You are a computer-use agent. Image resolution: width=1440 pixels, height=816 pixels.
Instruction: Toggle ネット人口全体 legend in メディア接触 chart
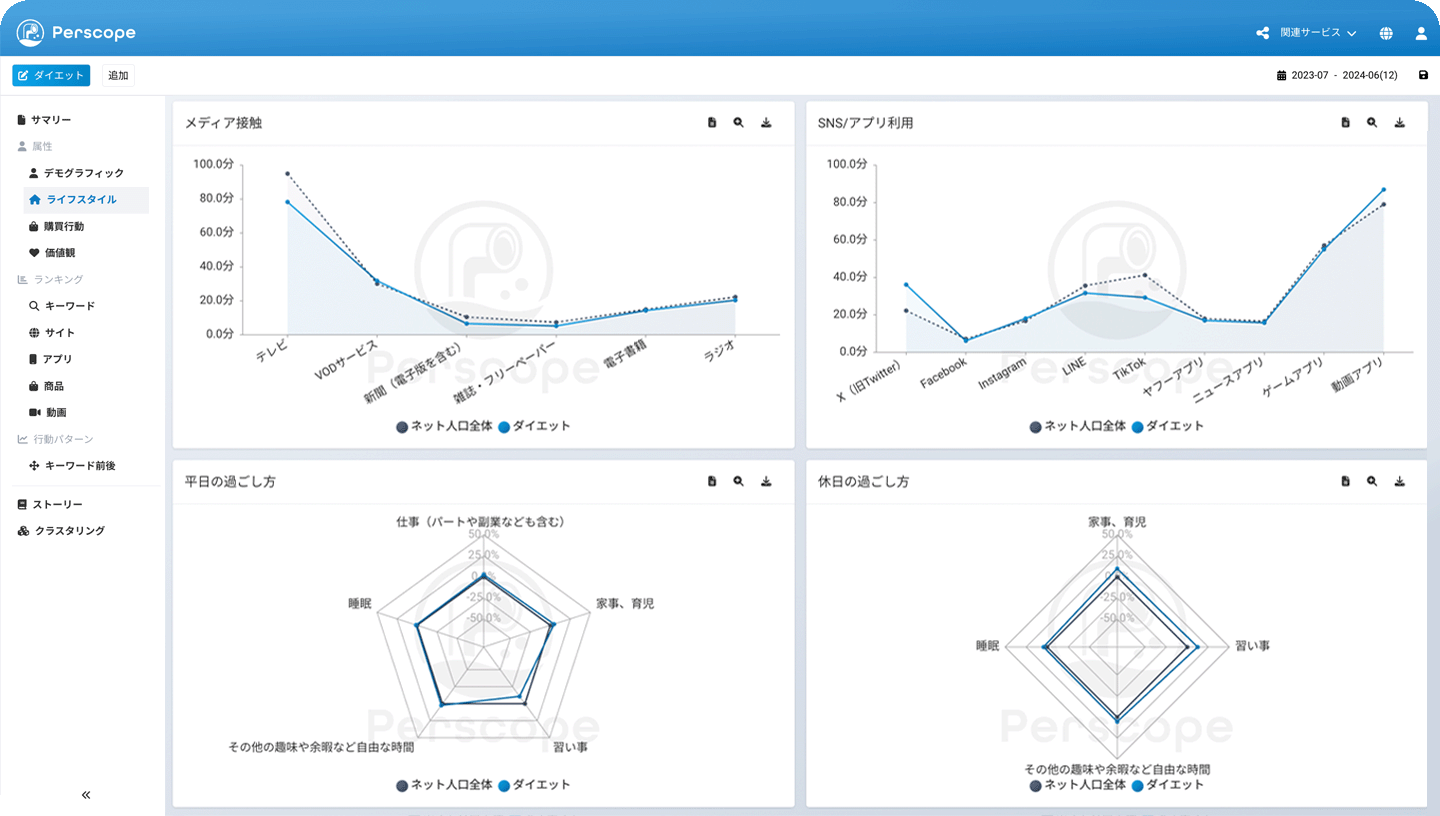click(x=444, y=426)
